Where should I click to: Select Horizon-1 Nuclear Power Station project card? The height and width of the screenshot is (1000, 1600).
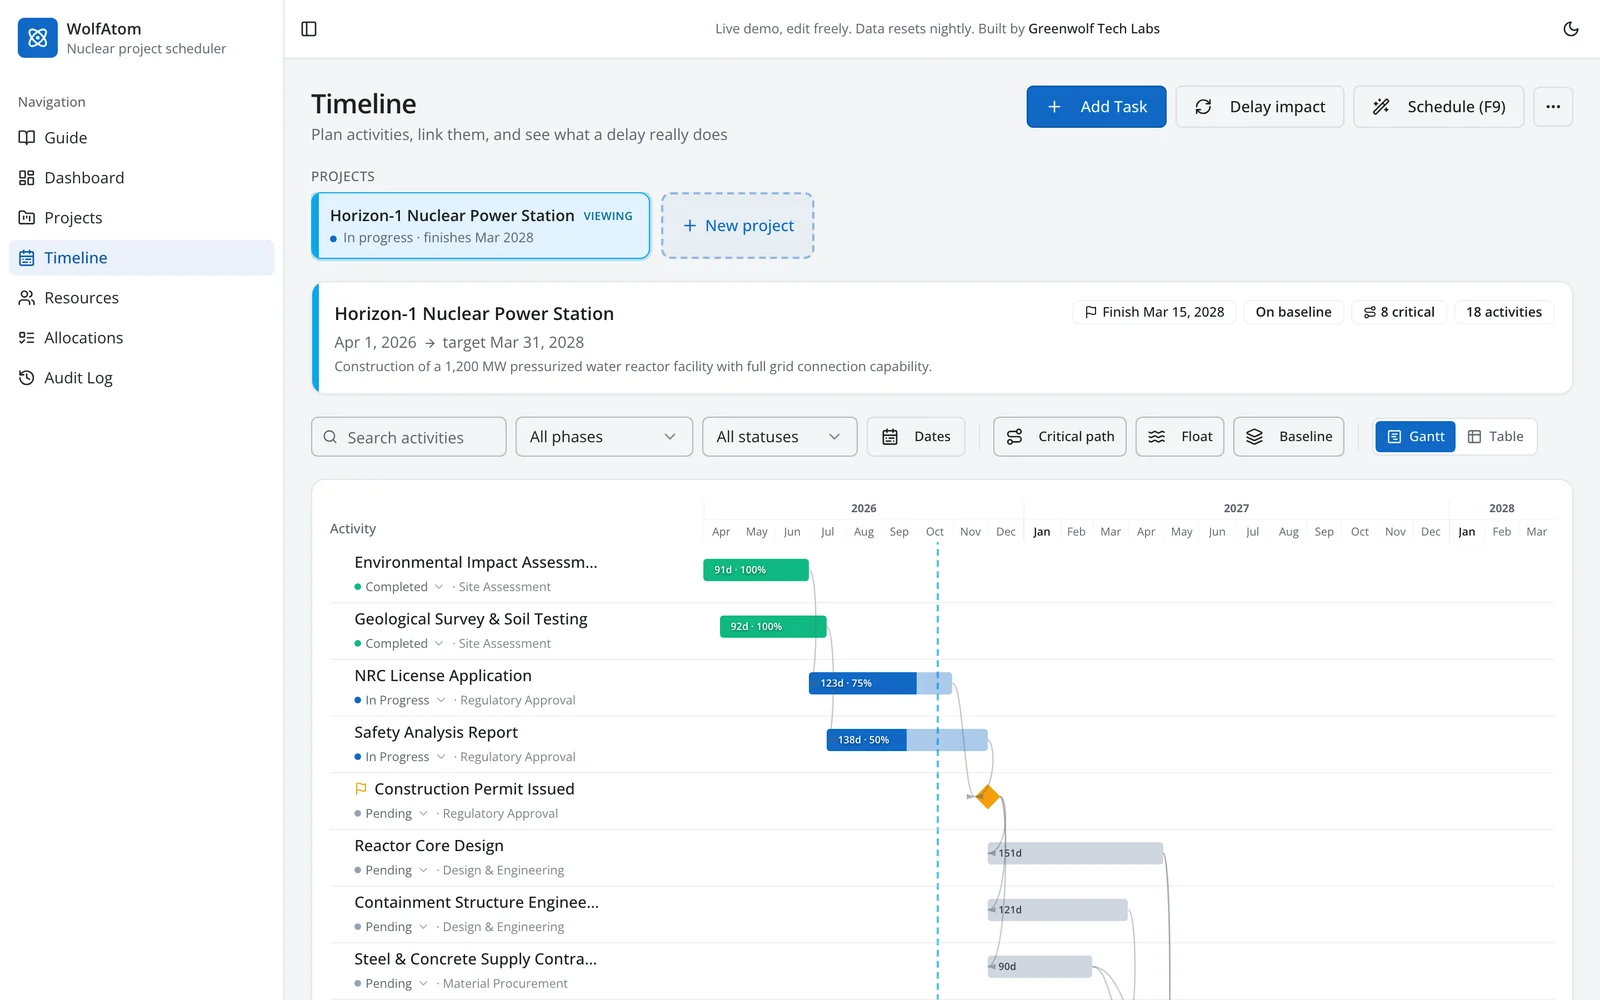(x=481, y=226)
